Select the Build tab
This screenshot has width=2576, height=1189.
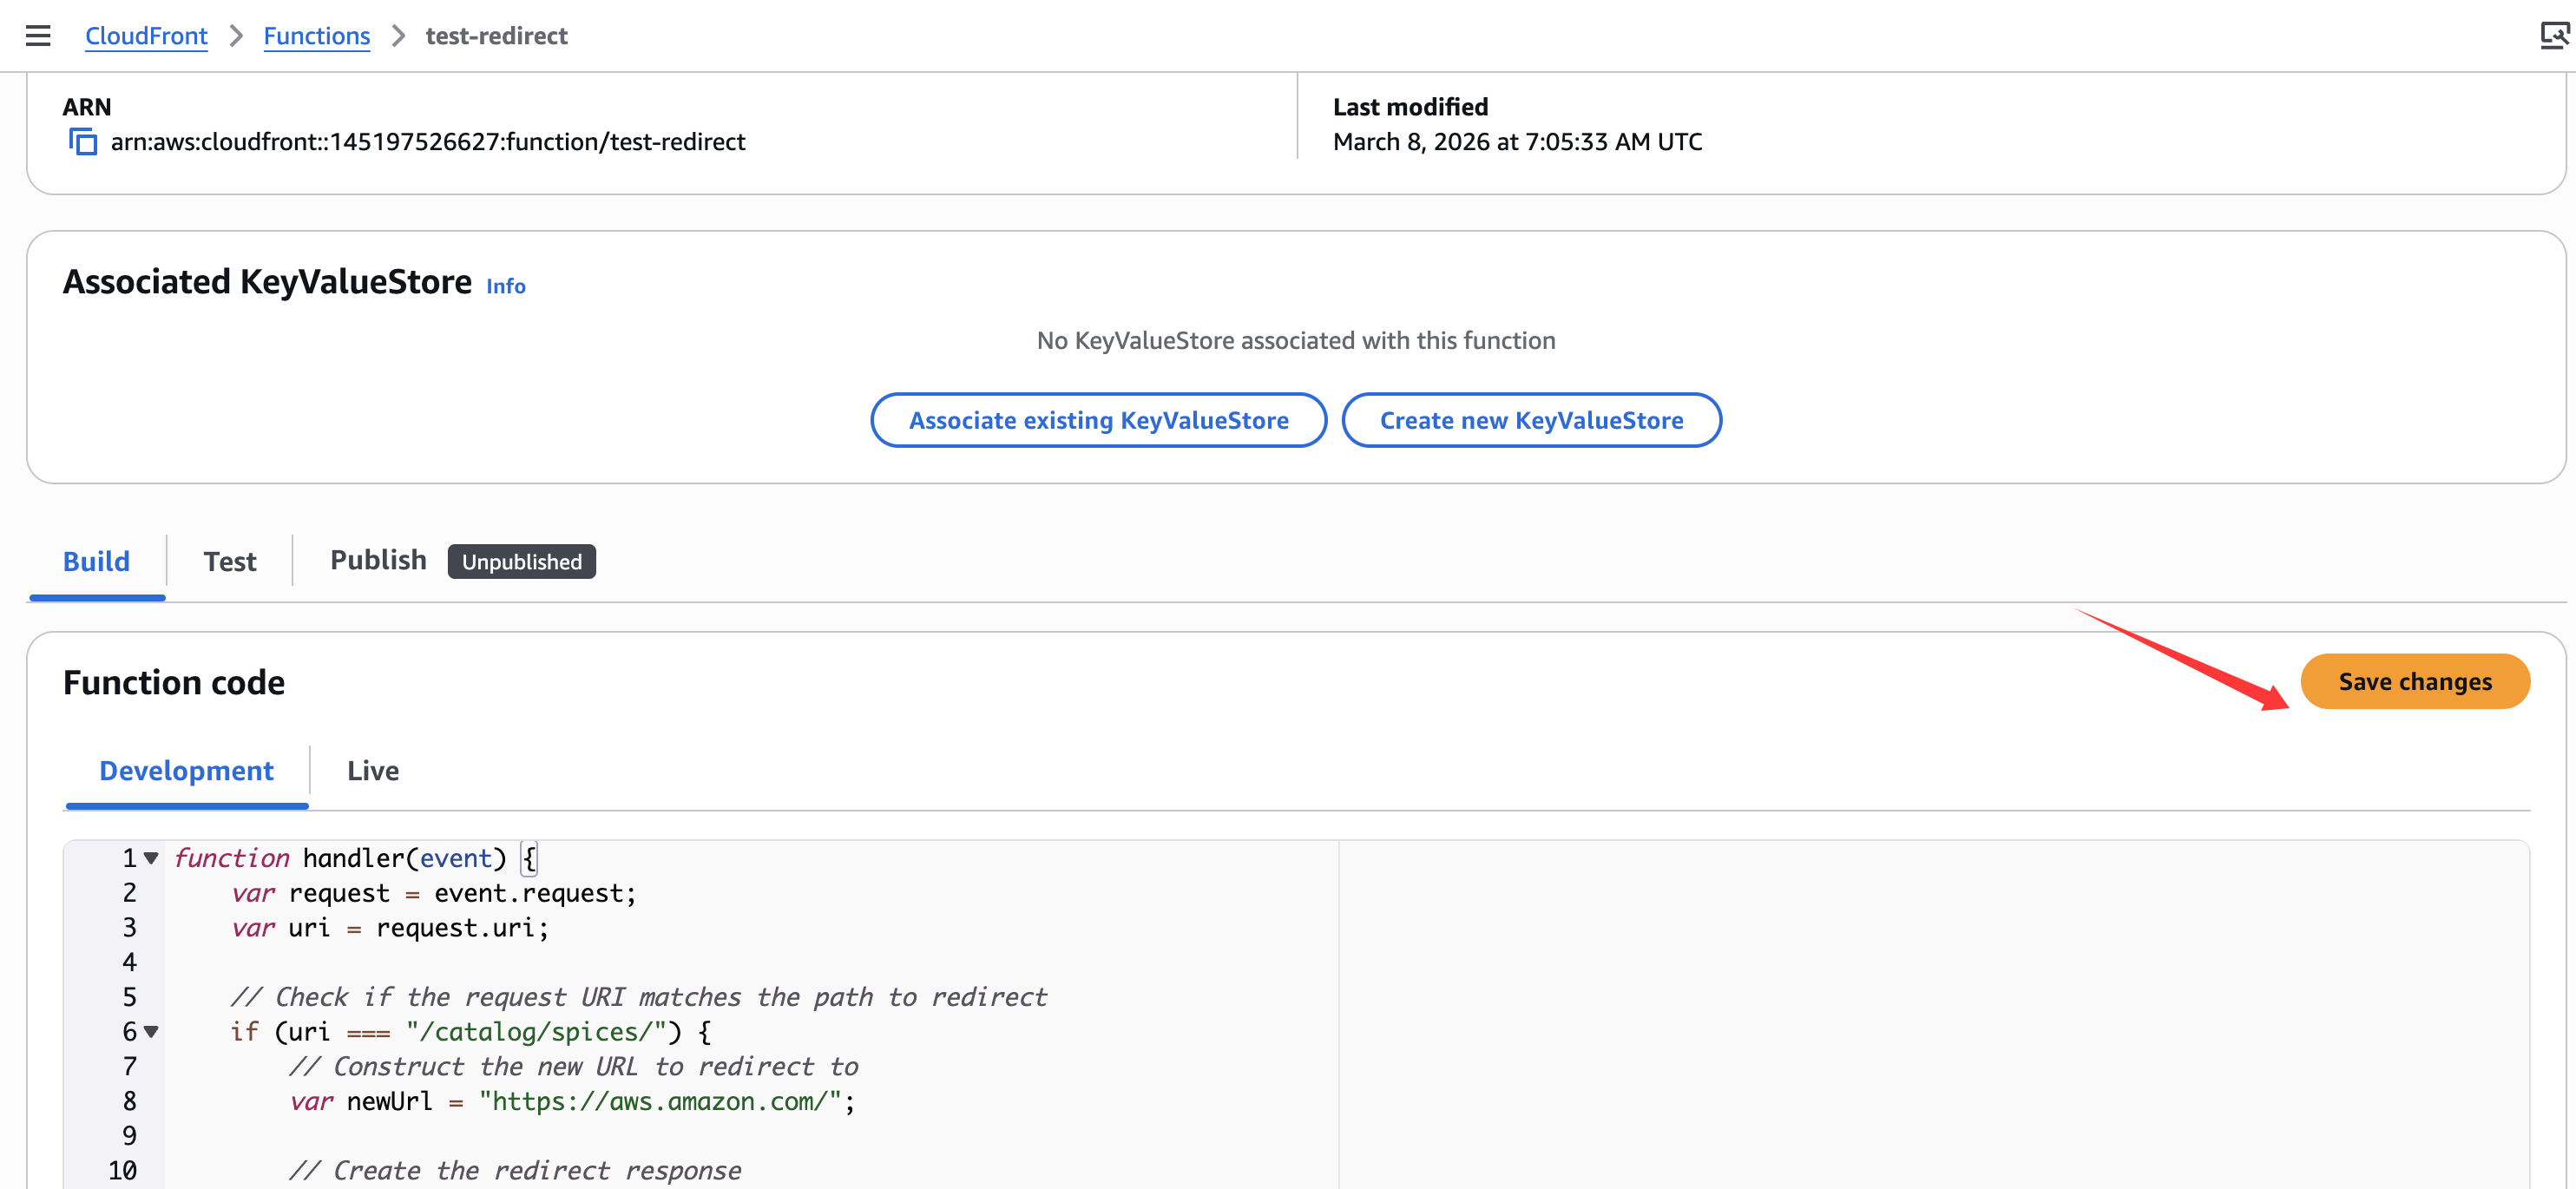pos(96,561)
